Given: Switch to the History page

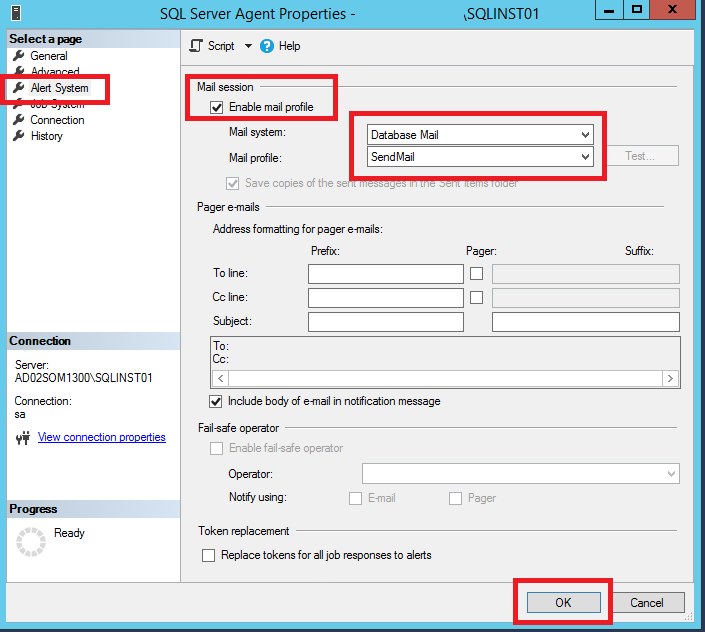Looking at the screenshot, I should [47, 136].
